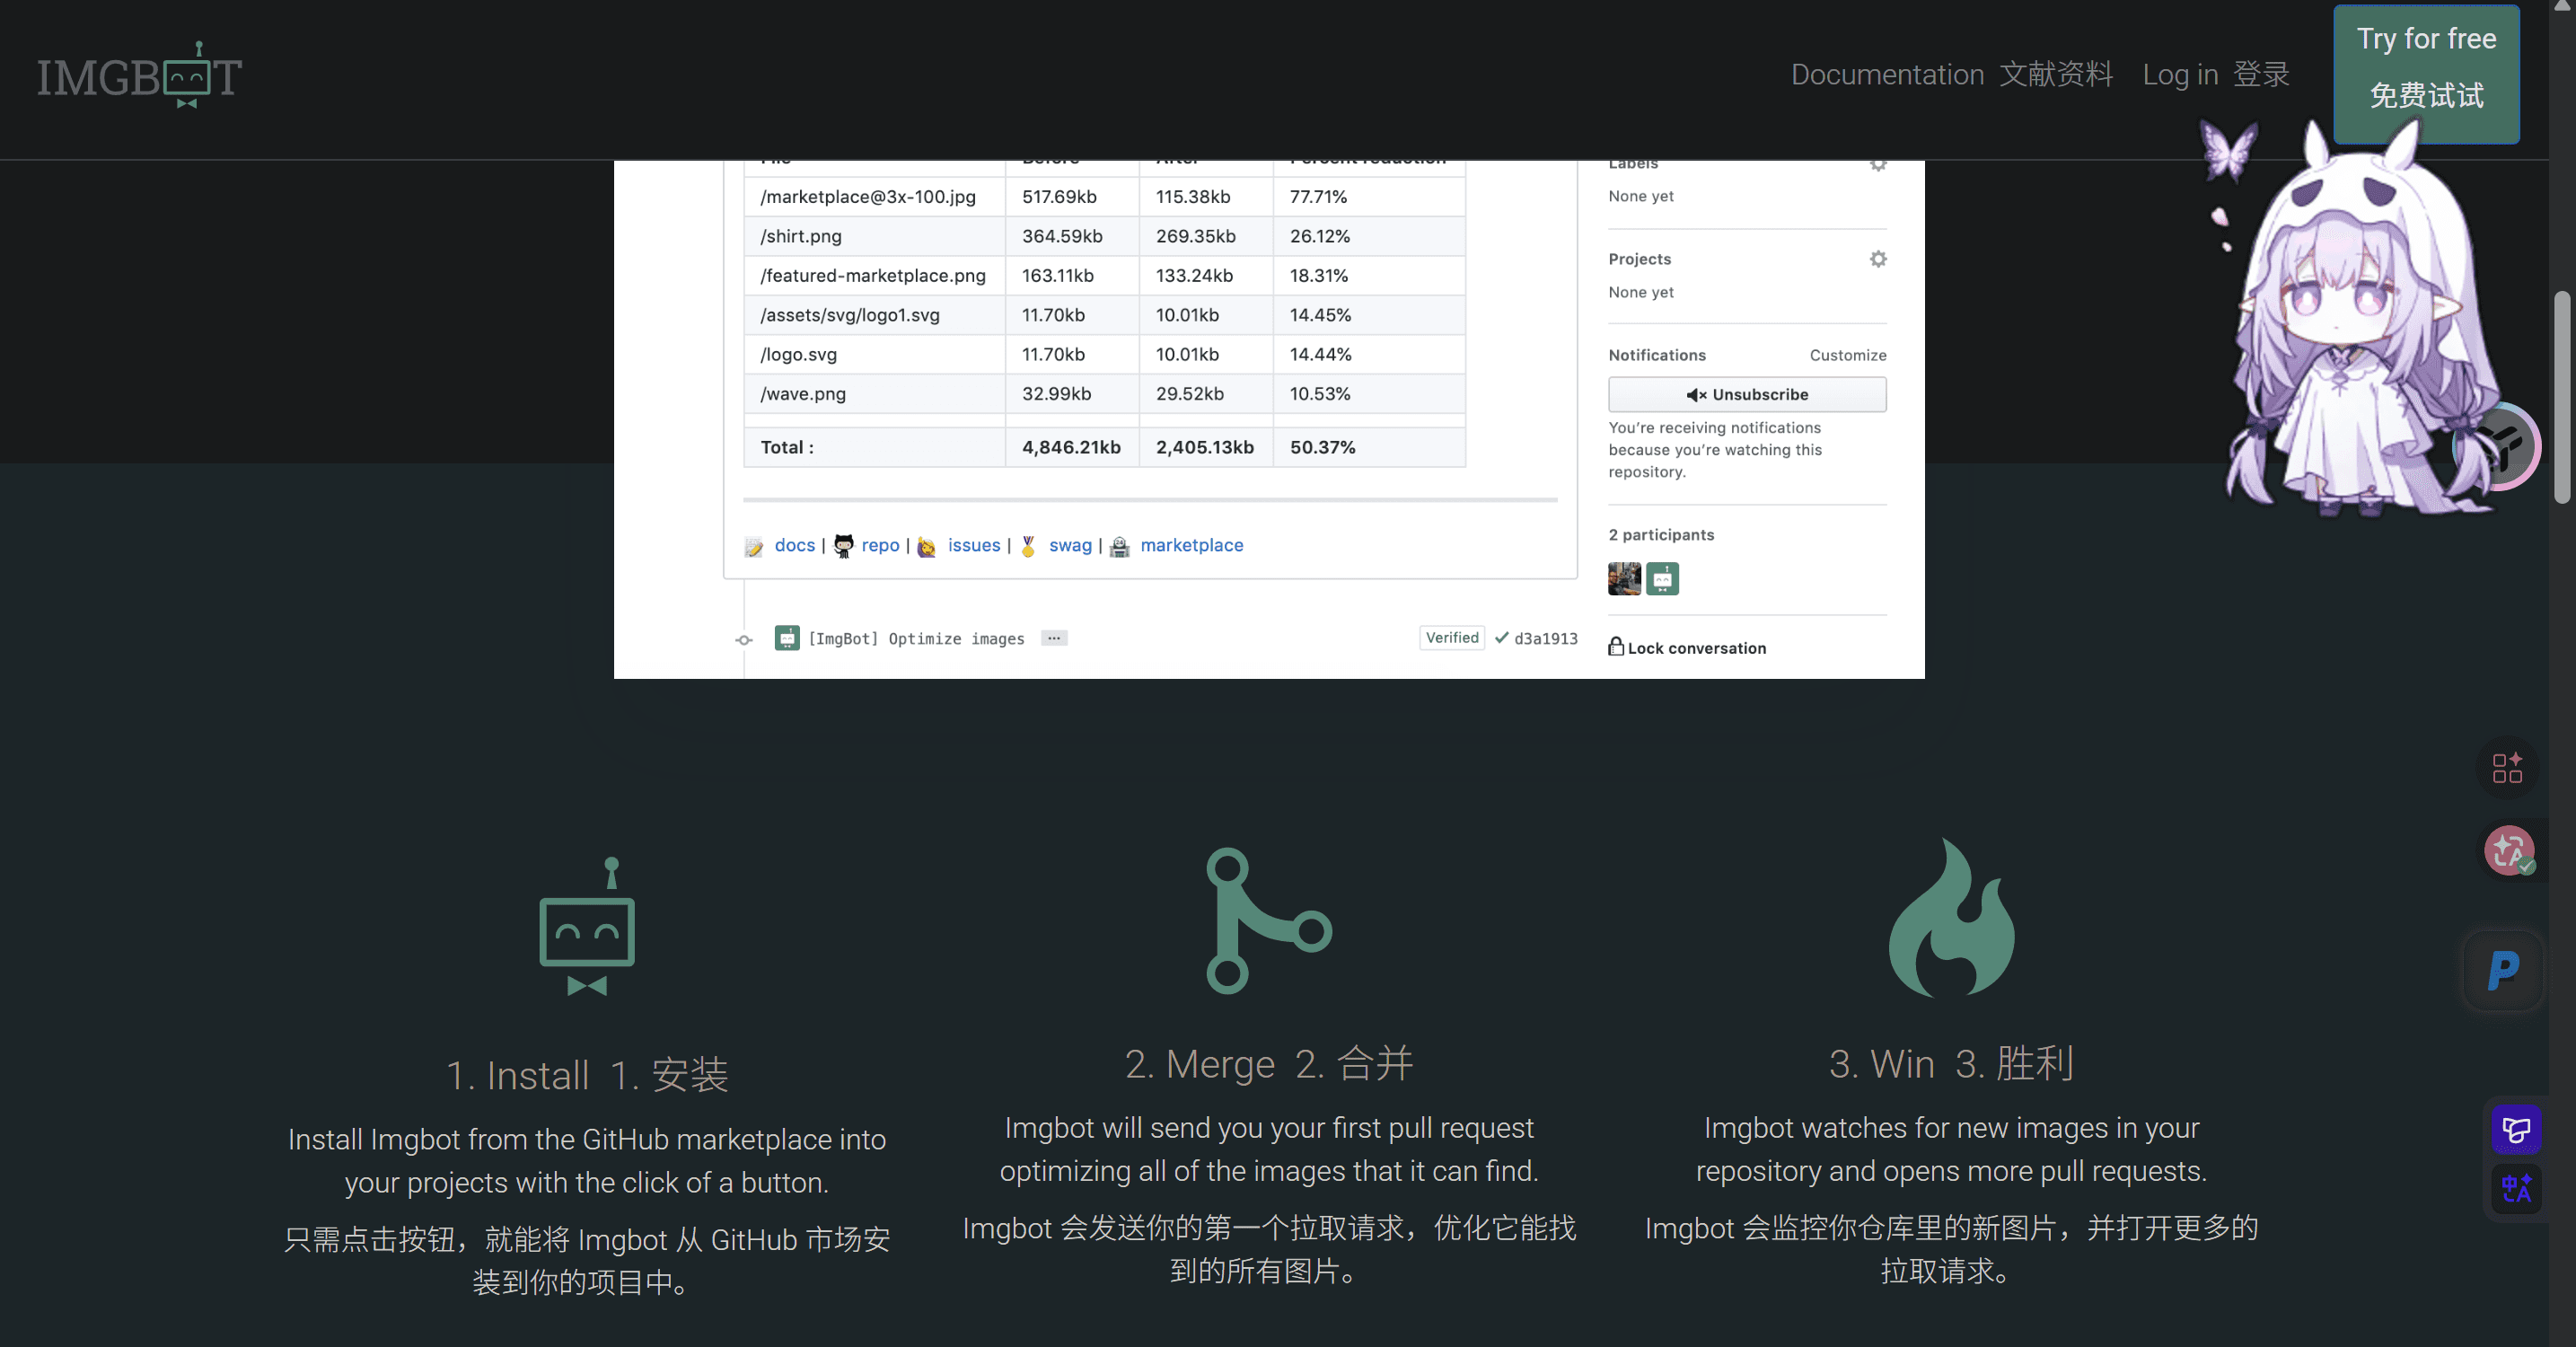Click the Unsubscribe notifications button

tap(1746, 394)
